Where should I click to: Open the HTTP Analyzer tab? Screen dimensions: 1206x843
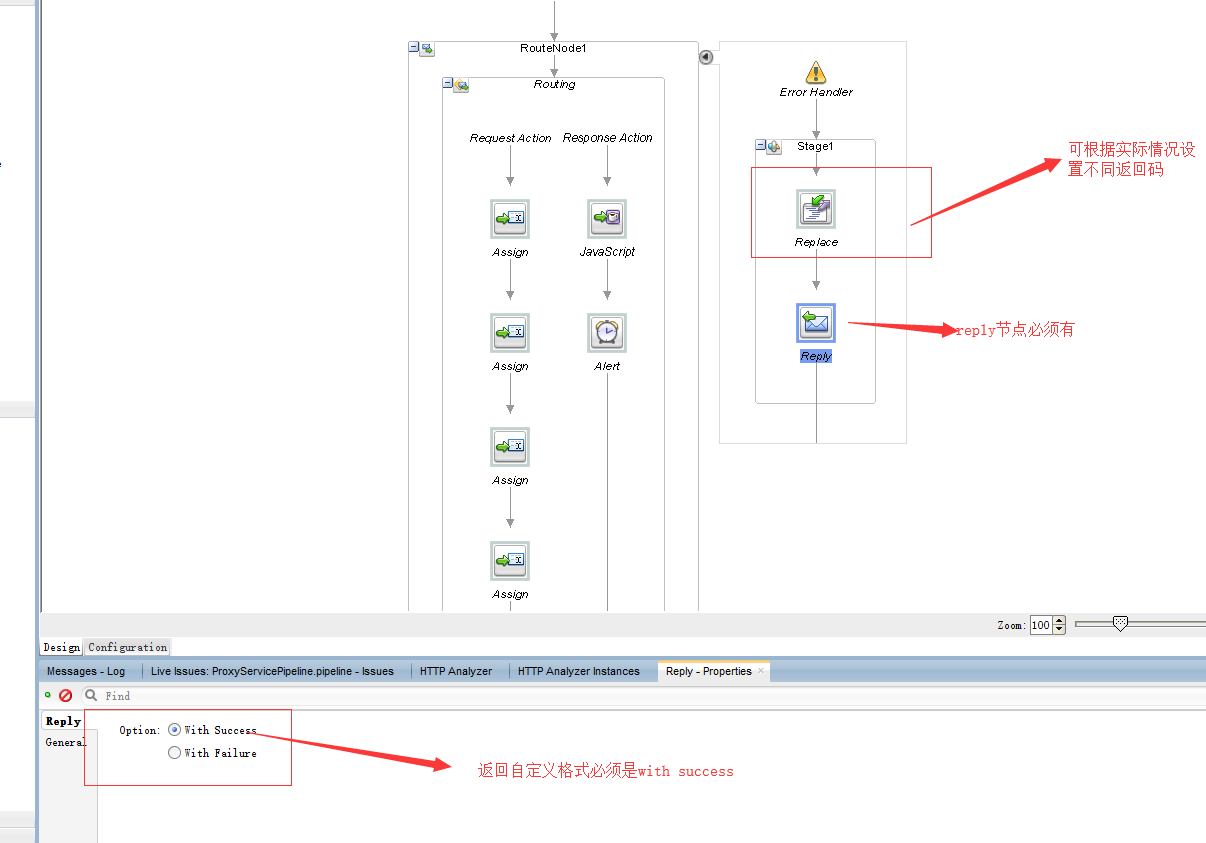[x=455, y=671]
